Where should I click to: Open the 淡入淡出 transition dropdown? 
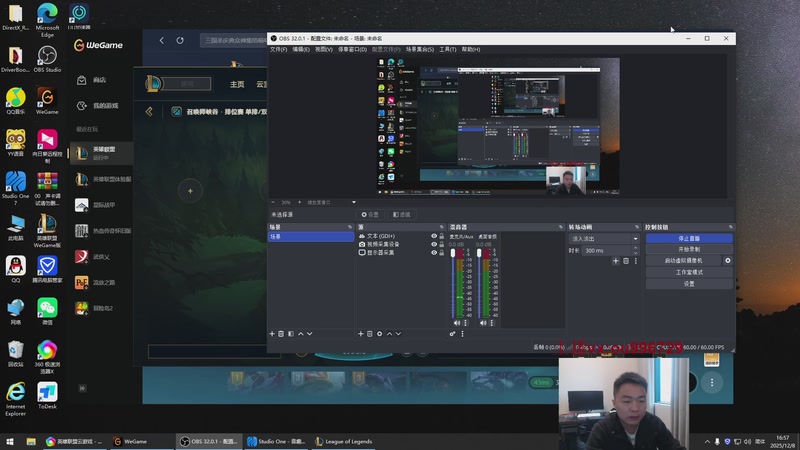605,239
